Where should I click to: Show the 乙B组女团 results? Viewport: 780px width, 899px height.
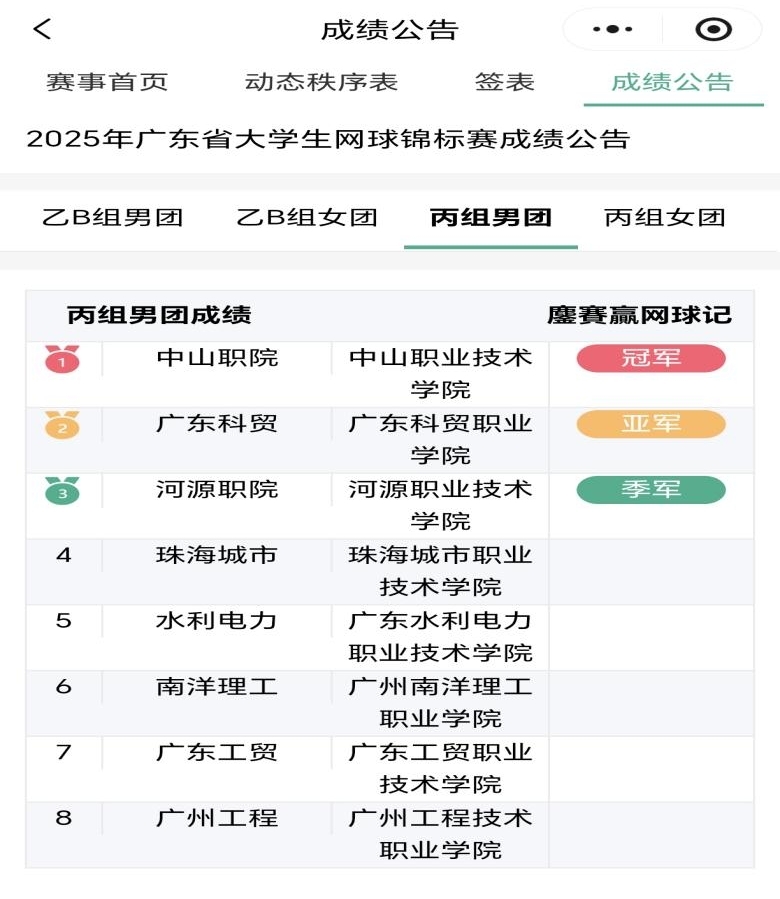coord(307,217)
